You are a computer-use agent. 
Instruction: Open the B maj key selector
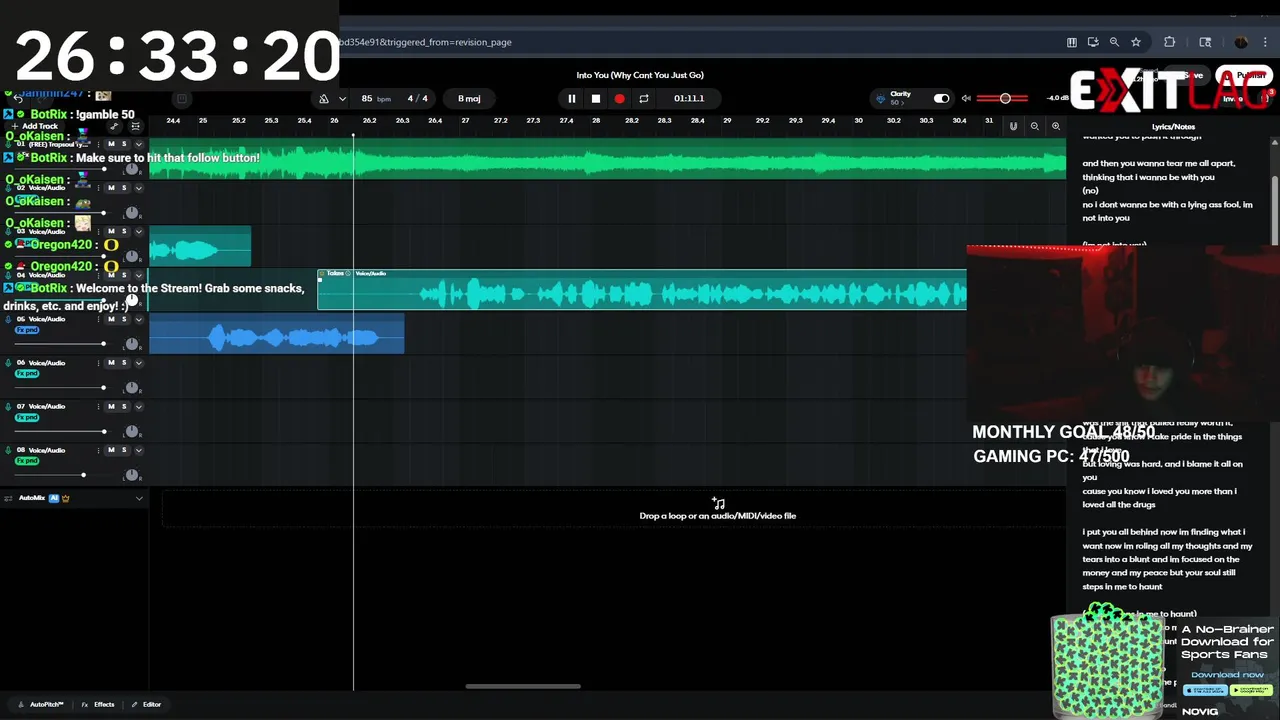(469, 99)
